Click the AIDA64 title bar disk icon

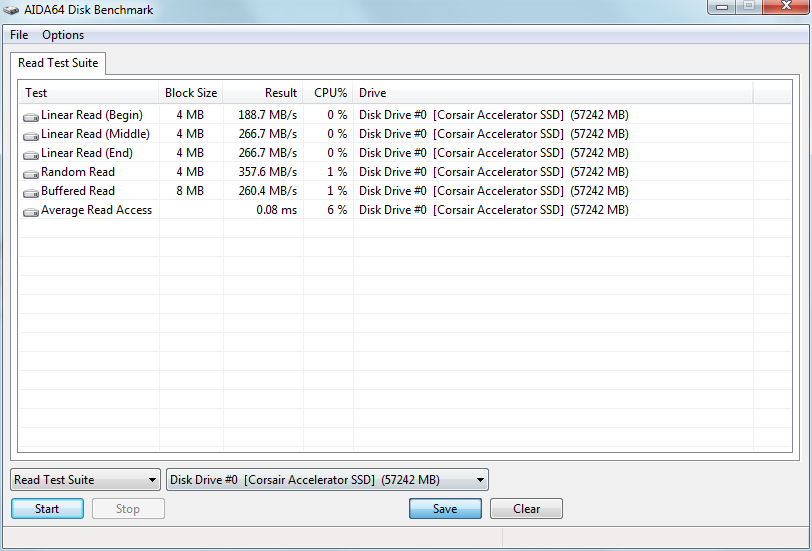point(11,10)
